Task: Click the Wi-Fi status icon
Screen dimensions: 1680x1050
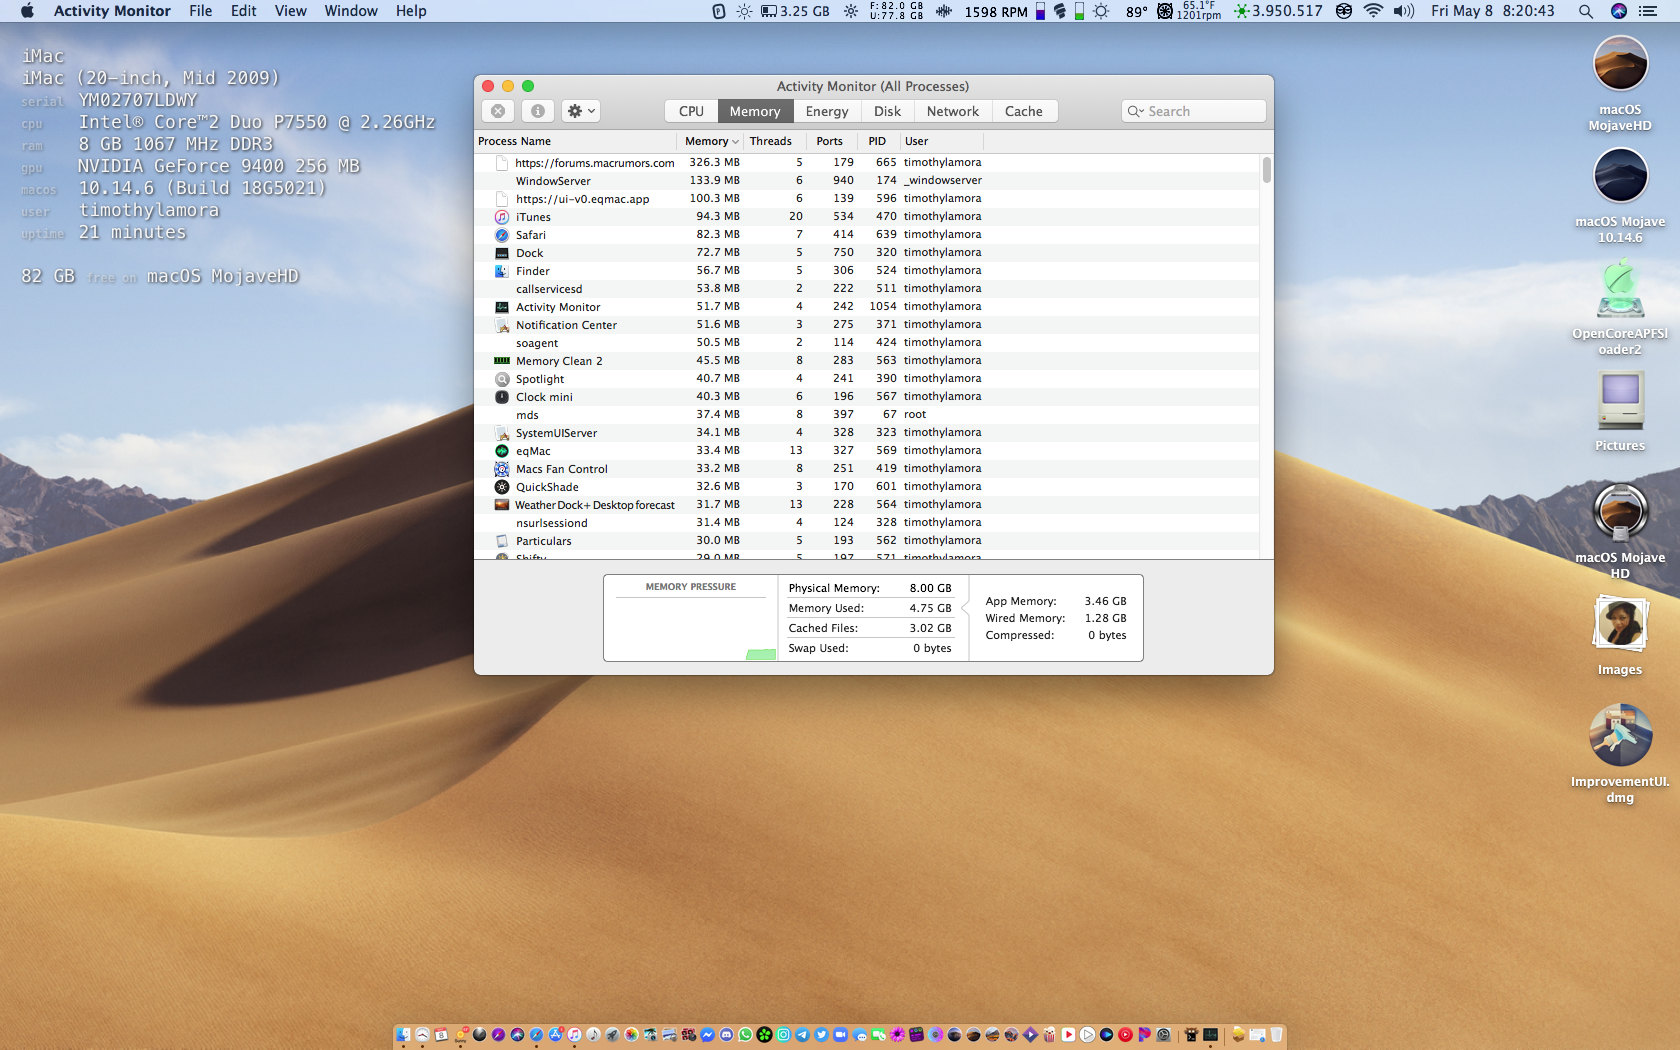Action: pyautogui.click(x=1373, y=11)
